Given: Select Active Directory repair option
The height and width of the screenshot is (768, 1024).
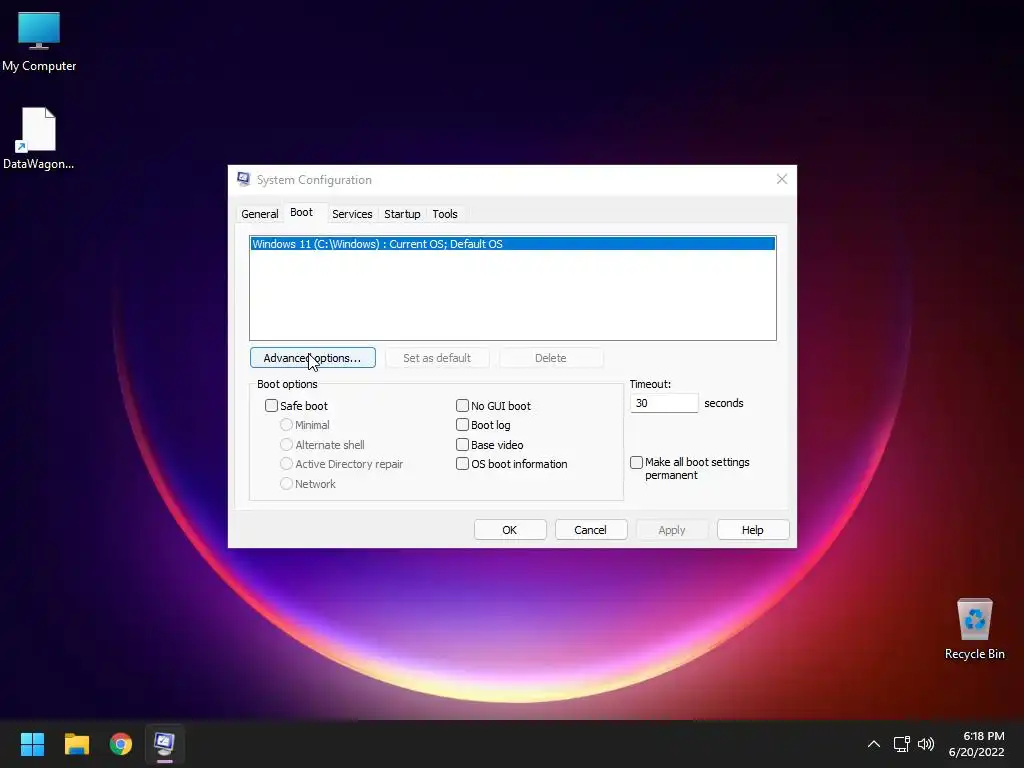Looking at the screenshot, I should [286, 464].
